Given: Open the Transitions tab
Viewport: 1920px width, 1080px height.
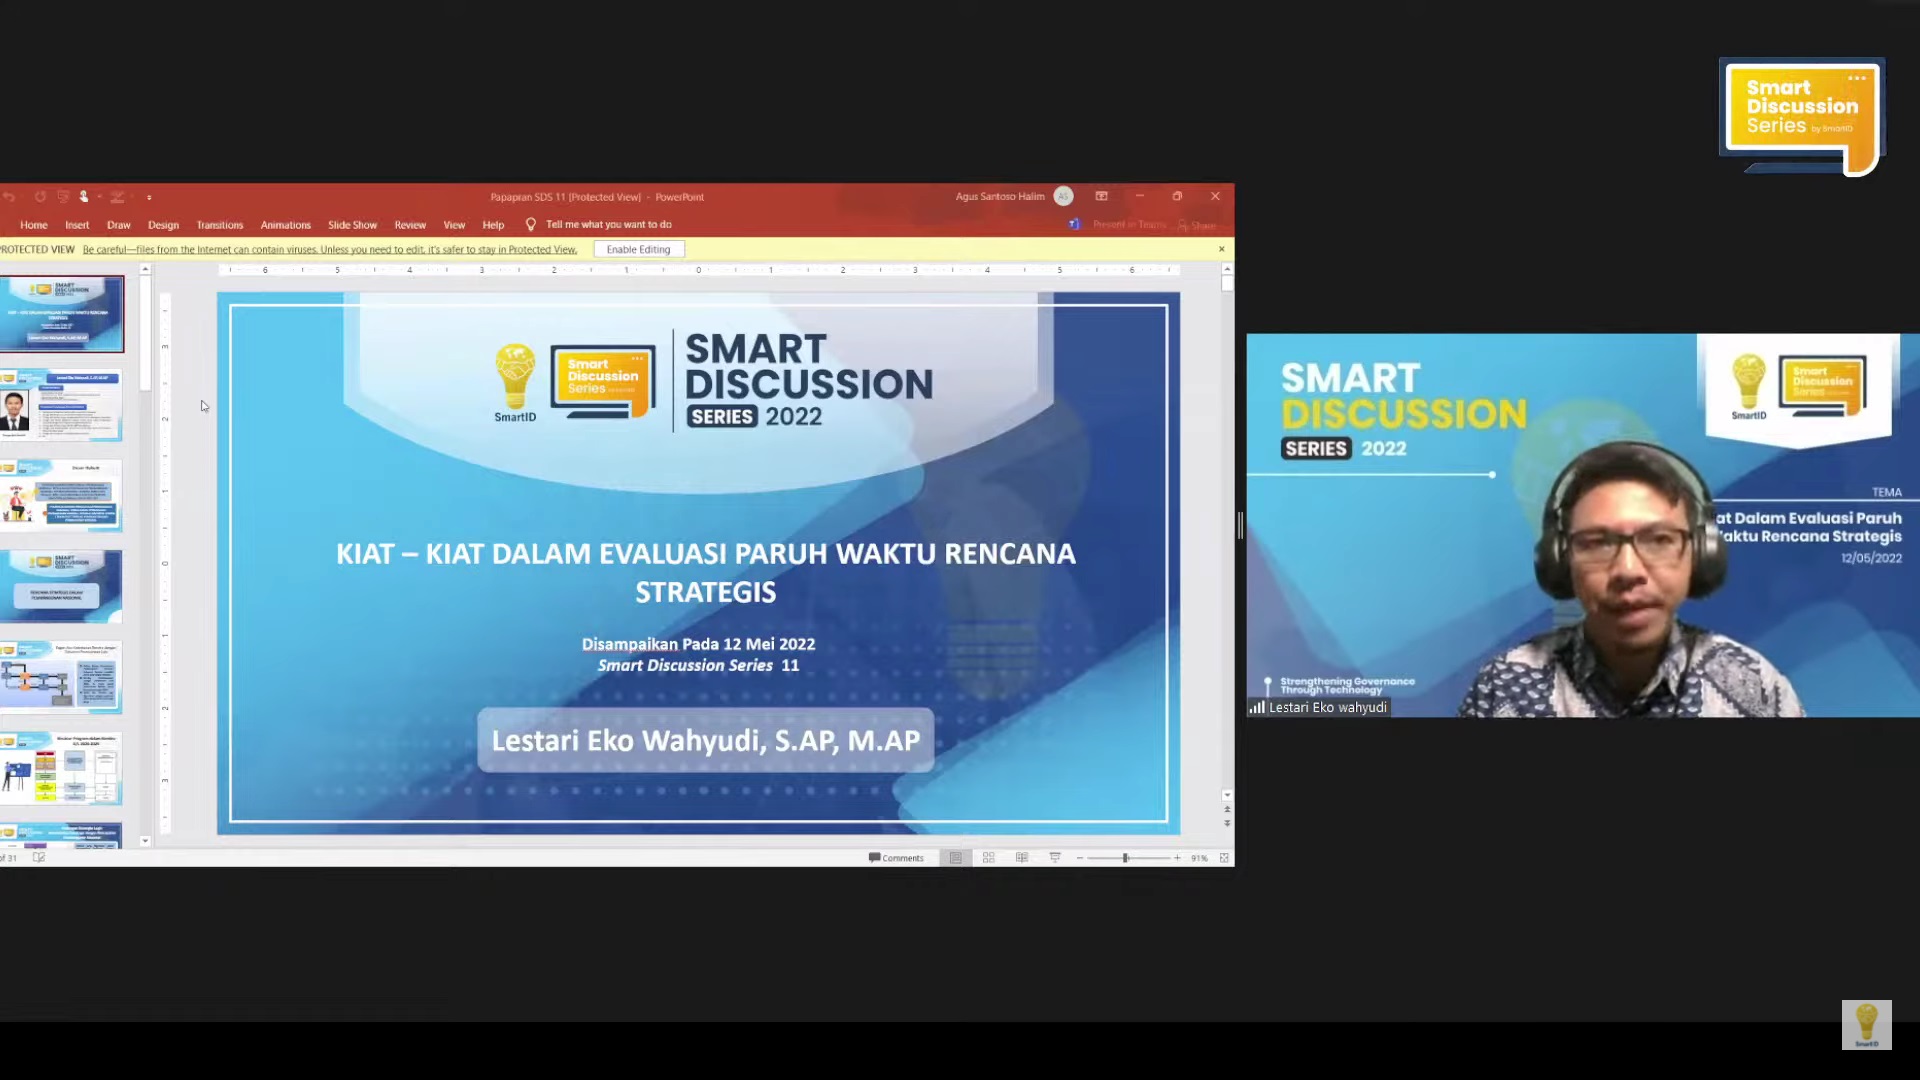Looking at the screenshot, I should tap(219, 225).
